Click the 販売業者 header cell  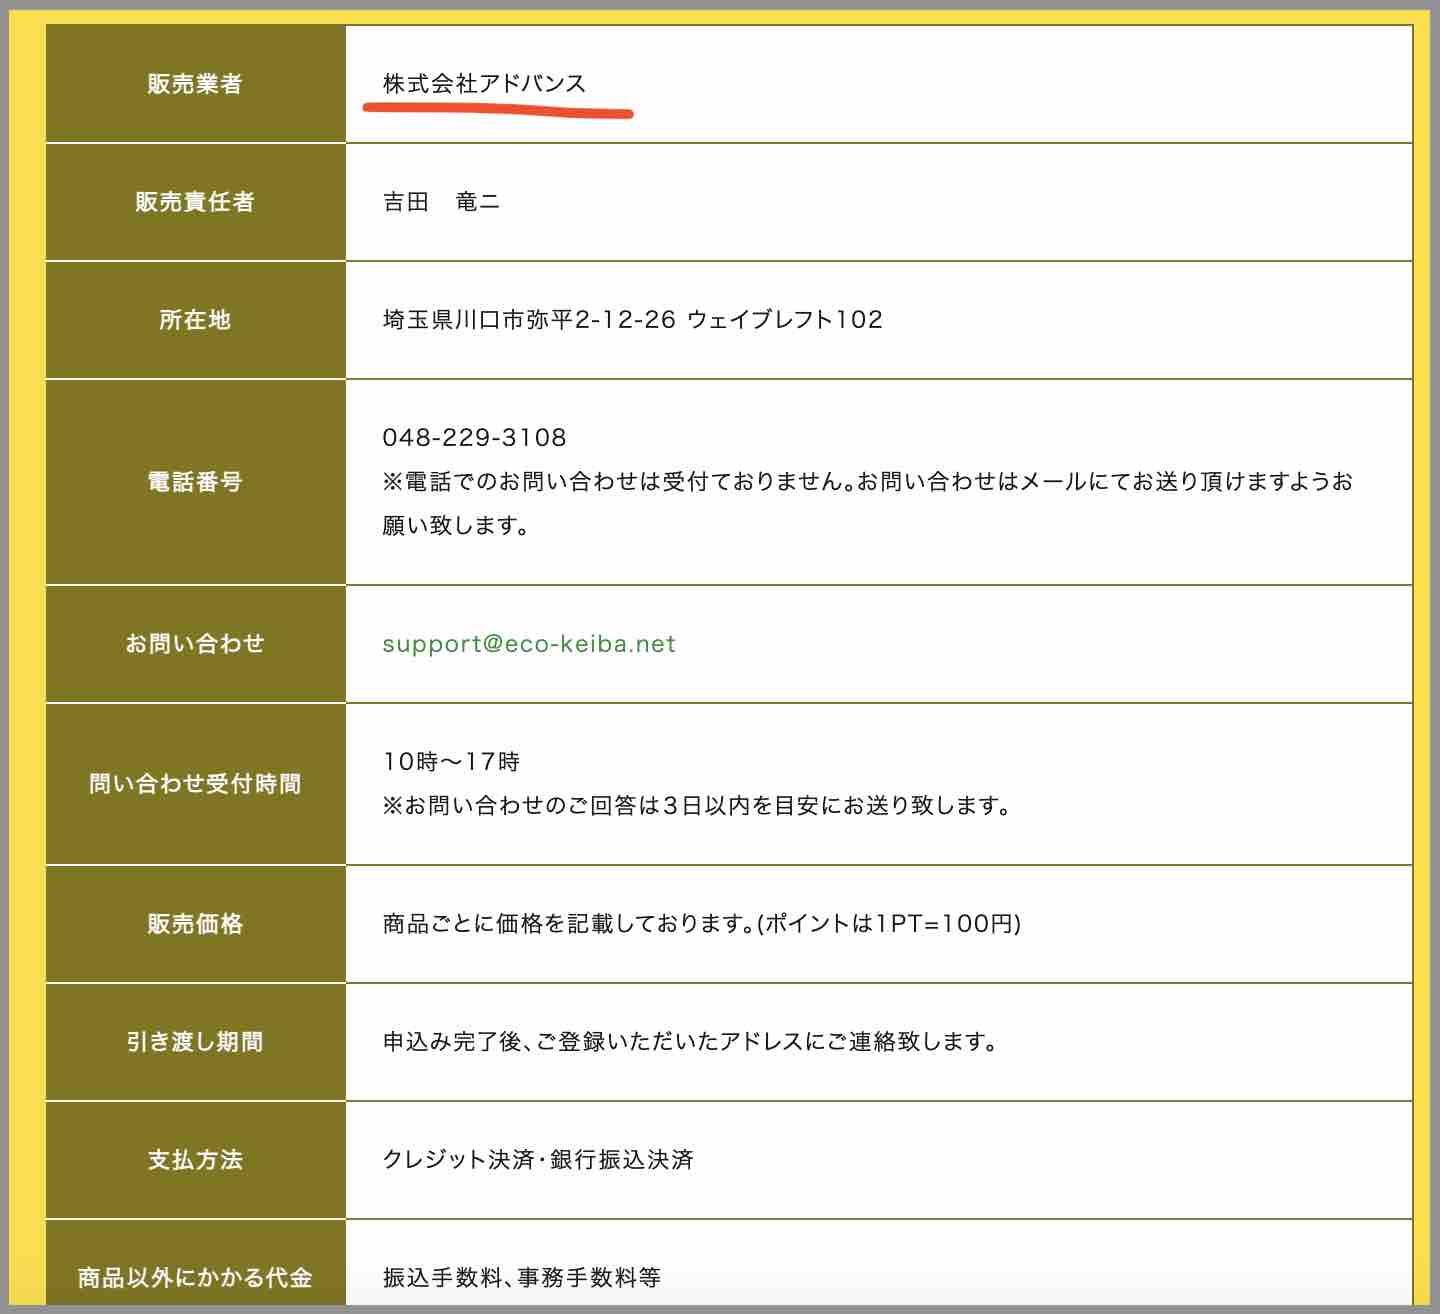(196, 85)
